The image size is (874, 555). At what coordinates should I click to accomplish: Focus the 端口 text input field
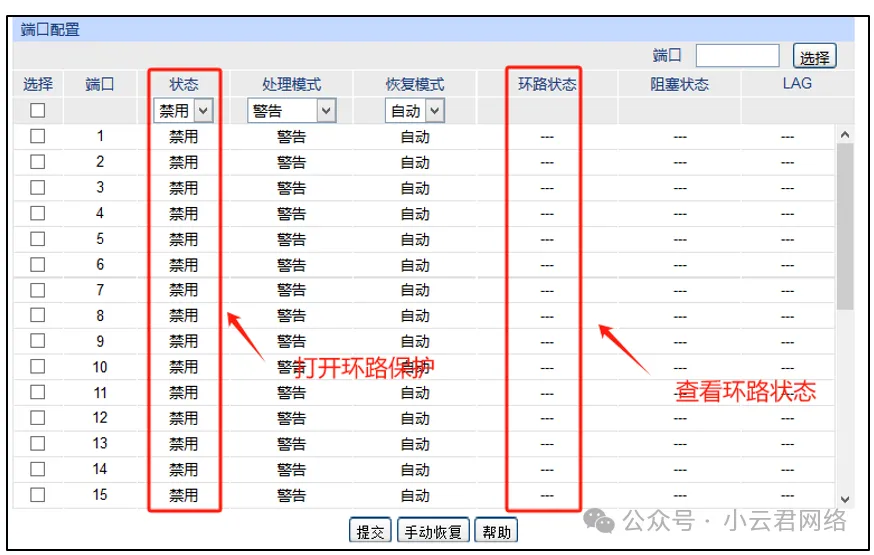737,56
